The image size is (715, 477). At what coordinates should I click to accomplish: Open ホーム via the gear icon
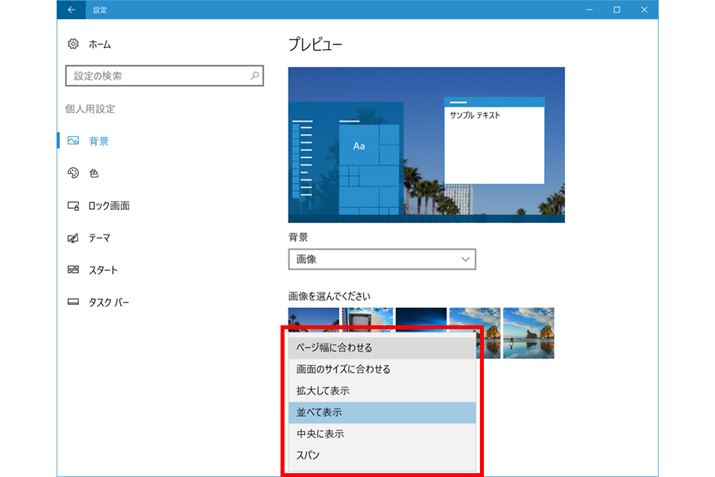pos(73,44)
